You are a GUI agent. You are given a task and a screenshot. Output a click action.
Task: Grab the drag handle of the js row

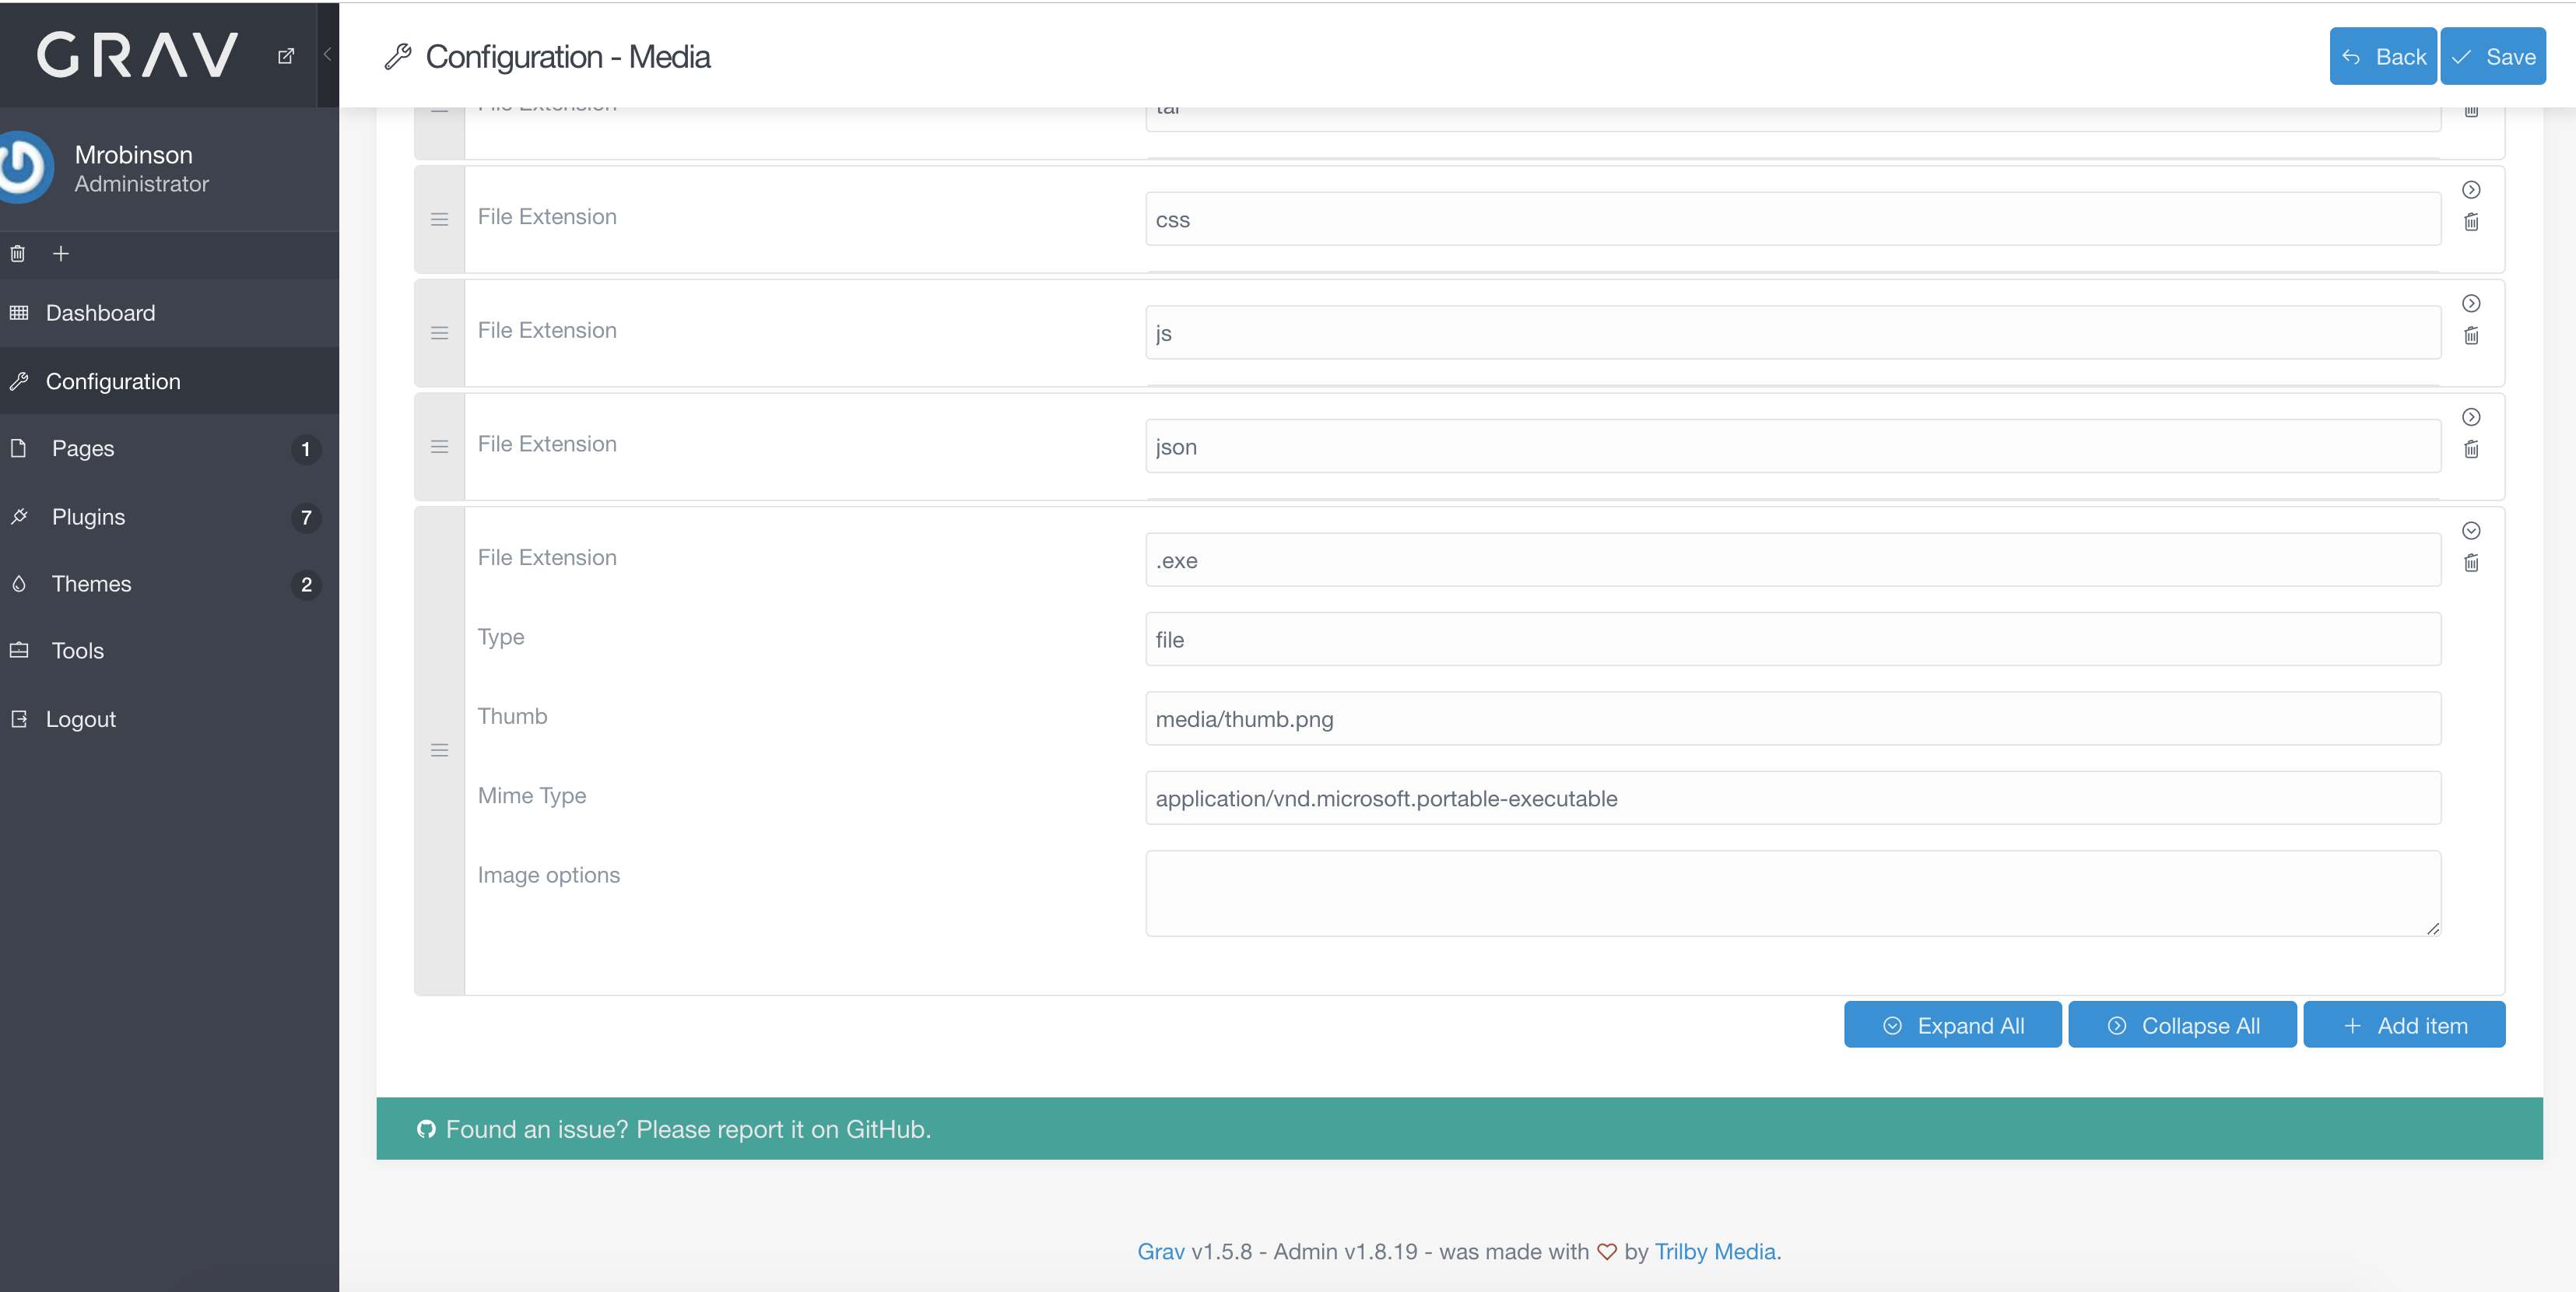439,333
